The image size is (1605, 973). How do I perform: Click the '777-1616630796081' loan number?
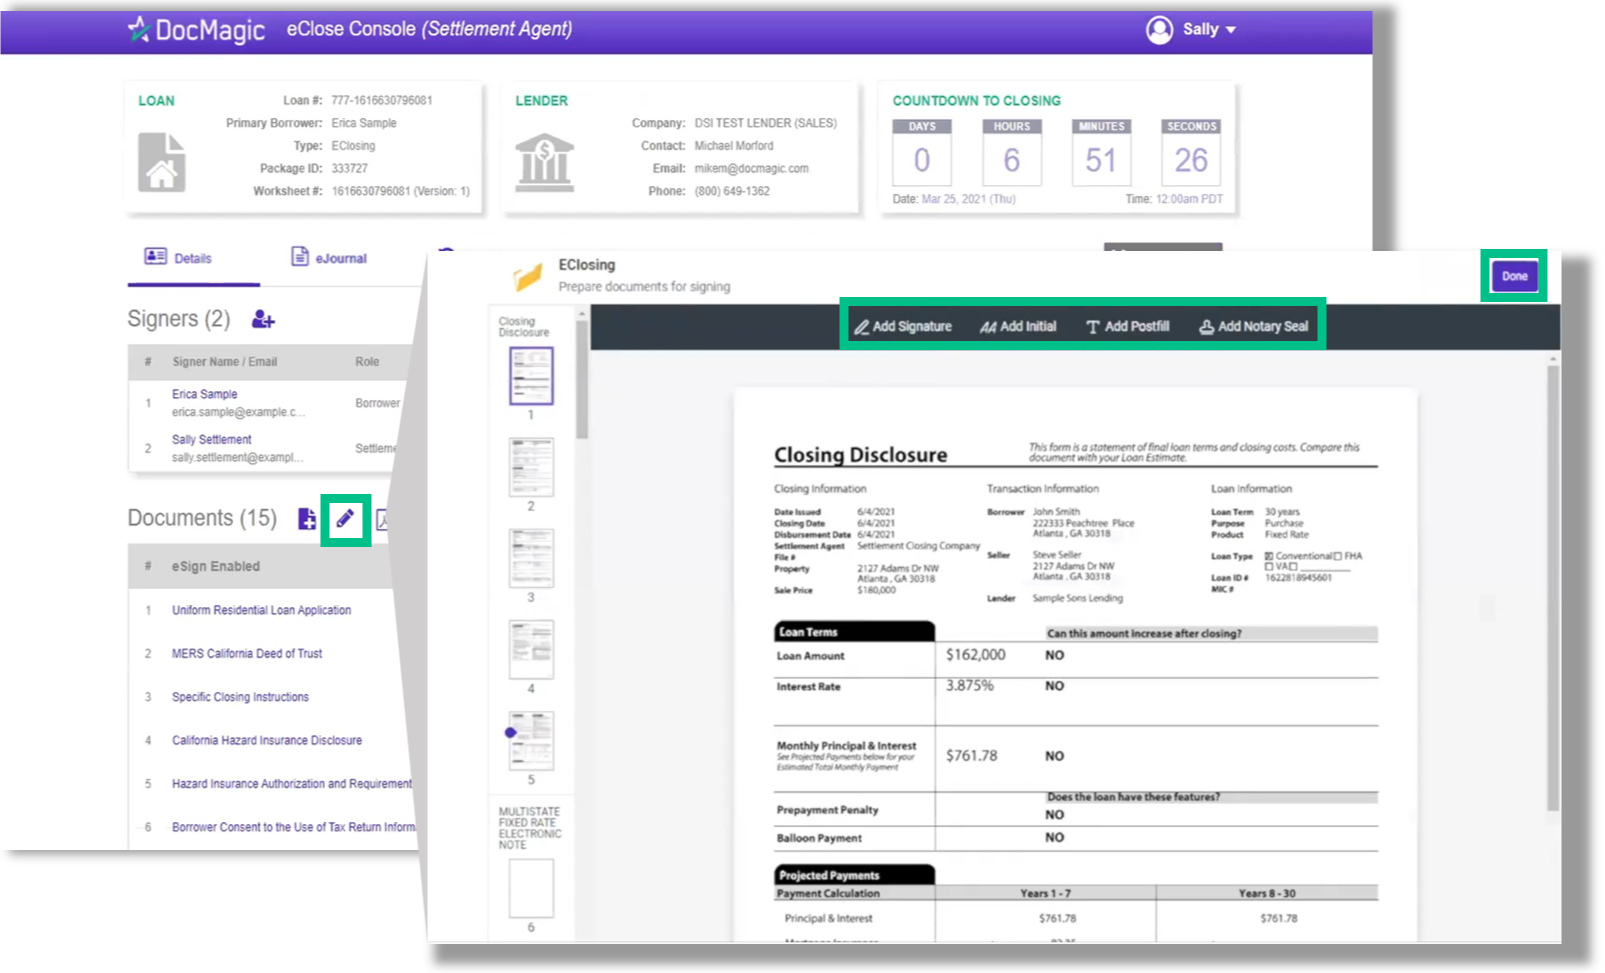(382, 100)
